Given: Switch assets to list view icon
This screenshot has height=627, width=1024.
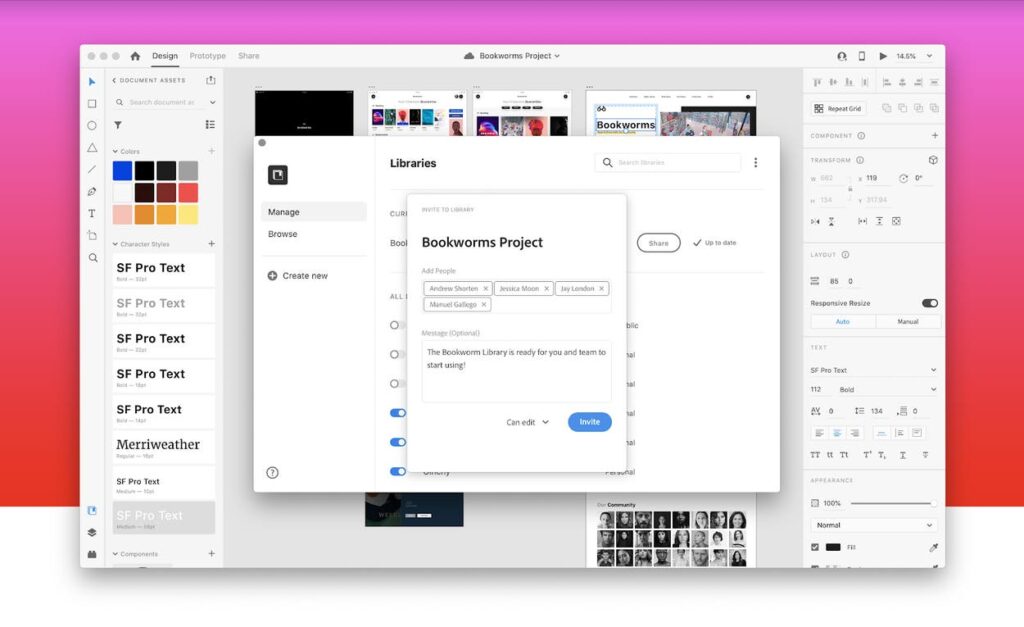Looking at the screenshot, I should click(x=210, y=124).
